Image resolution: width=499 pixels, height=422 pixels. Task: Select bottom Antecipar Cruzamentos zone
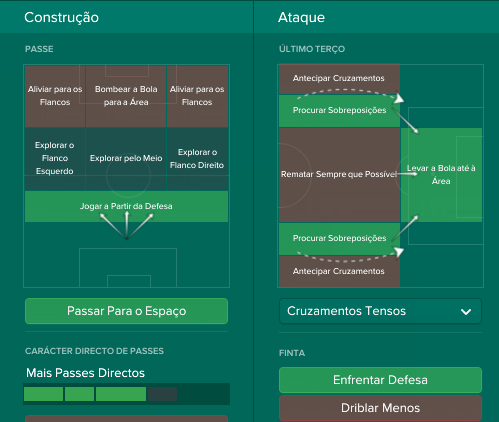(339, 271)
